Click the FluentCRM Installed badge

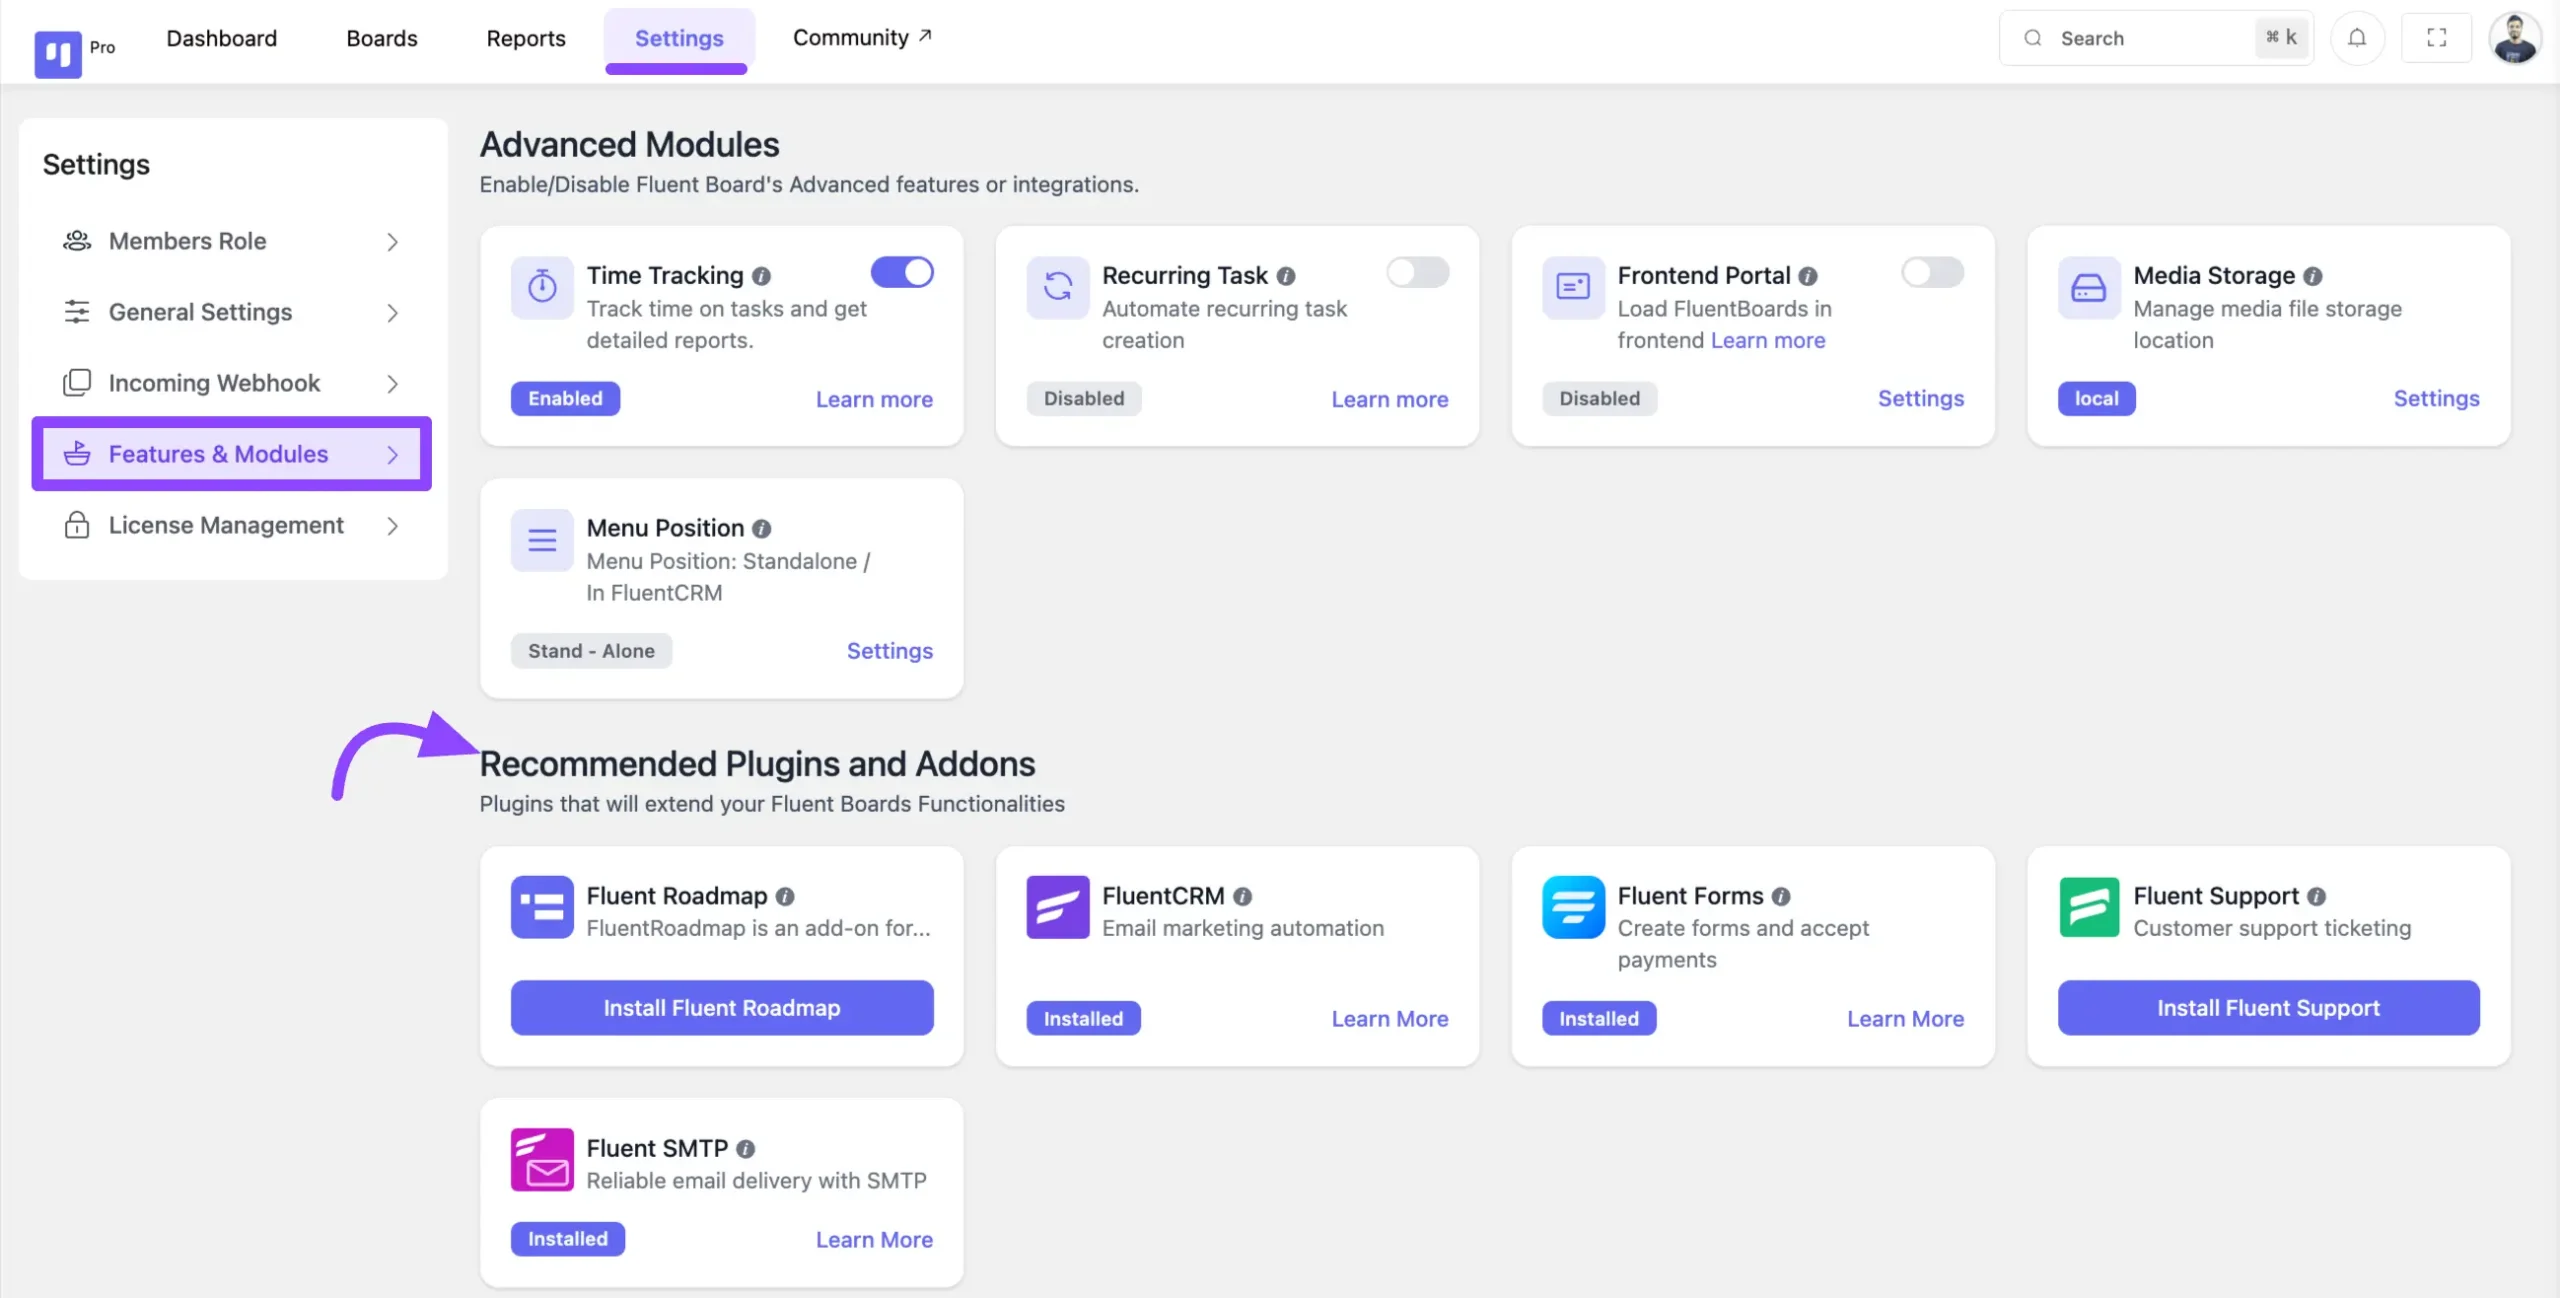pyautogui.click(x=1083, y=1018)
